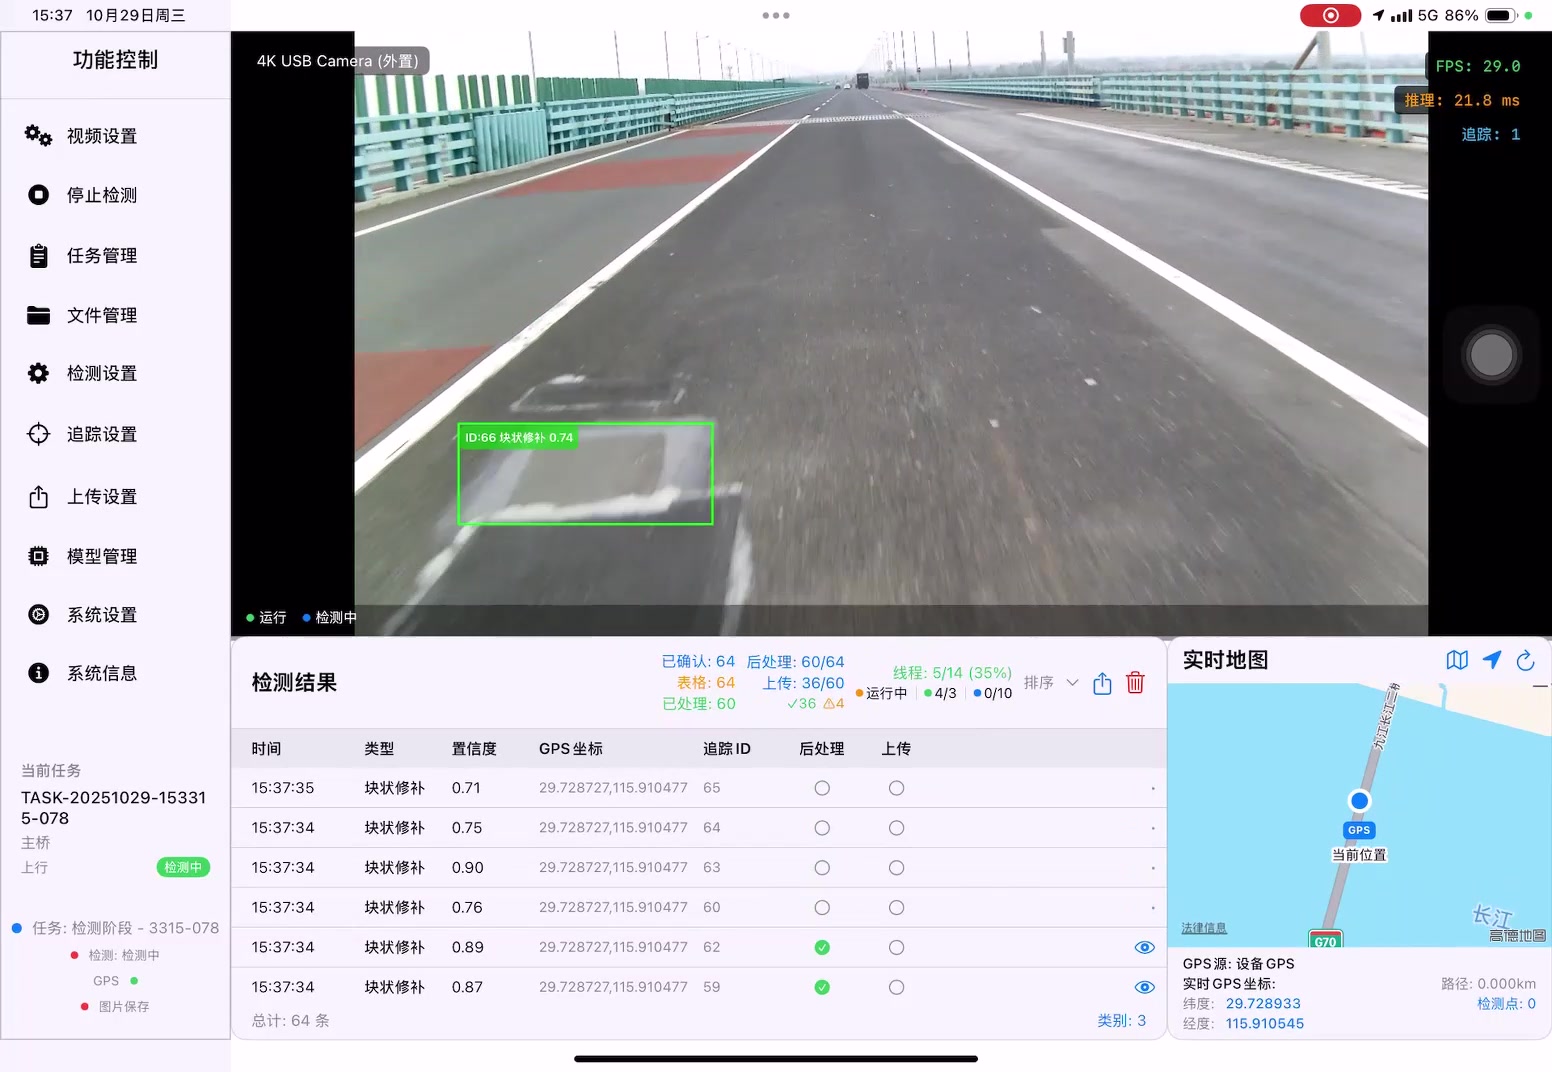
Task: Tap the GPS badge on map
Action: click(x=1359, y=830)
